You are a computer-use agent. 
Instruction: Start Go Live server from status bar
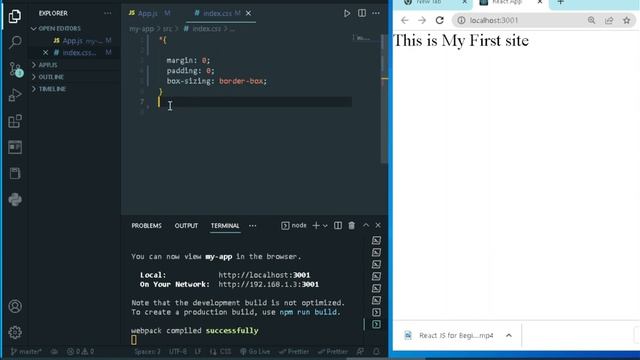pyautogui.click(x=255, y=351)
